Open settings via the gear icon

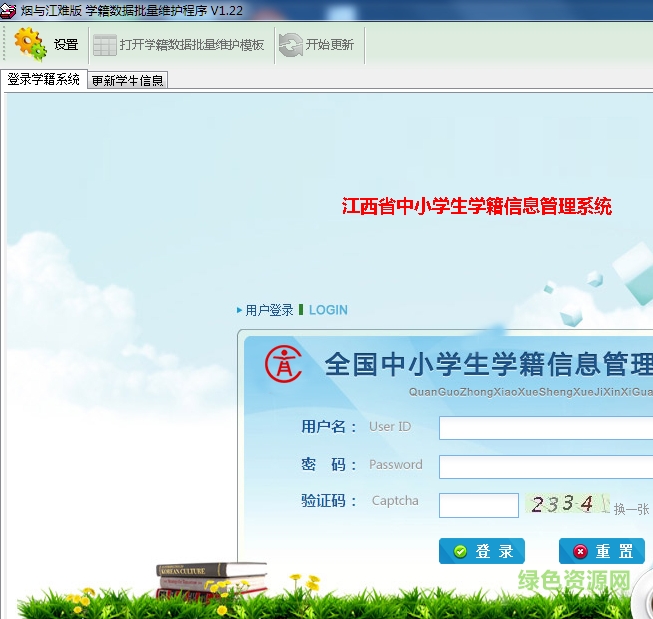(30, 44)
